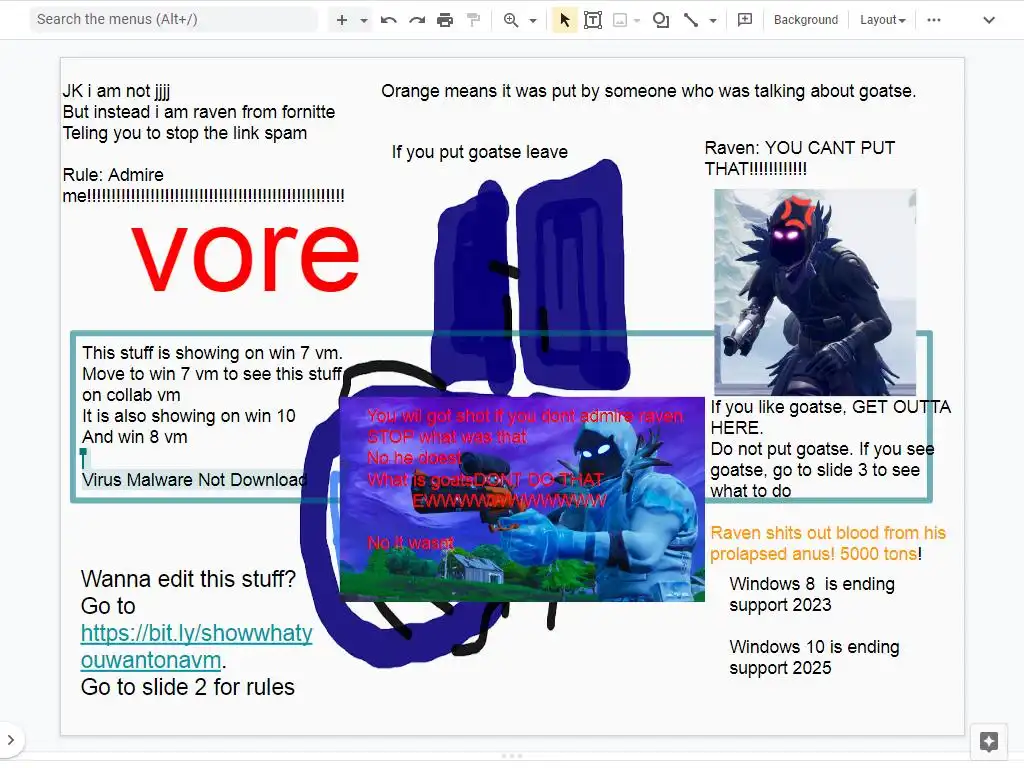The image size is (1024, 768).
Task: Click the 'If you put goatse leave' text
Action: [479, 152]
